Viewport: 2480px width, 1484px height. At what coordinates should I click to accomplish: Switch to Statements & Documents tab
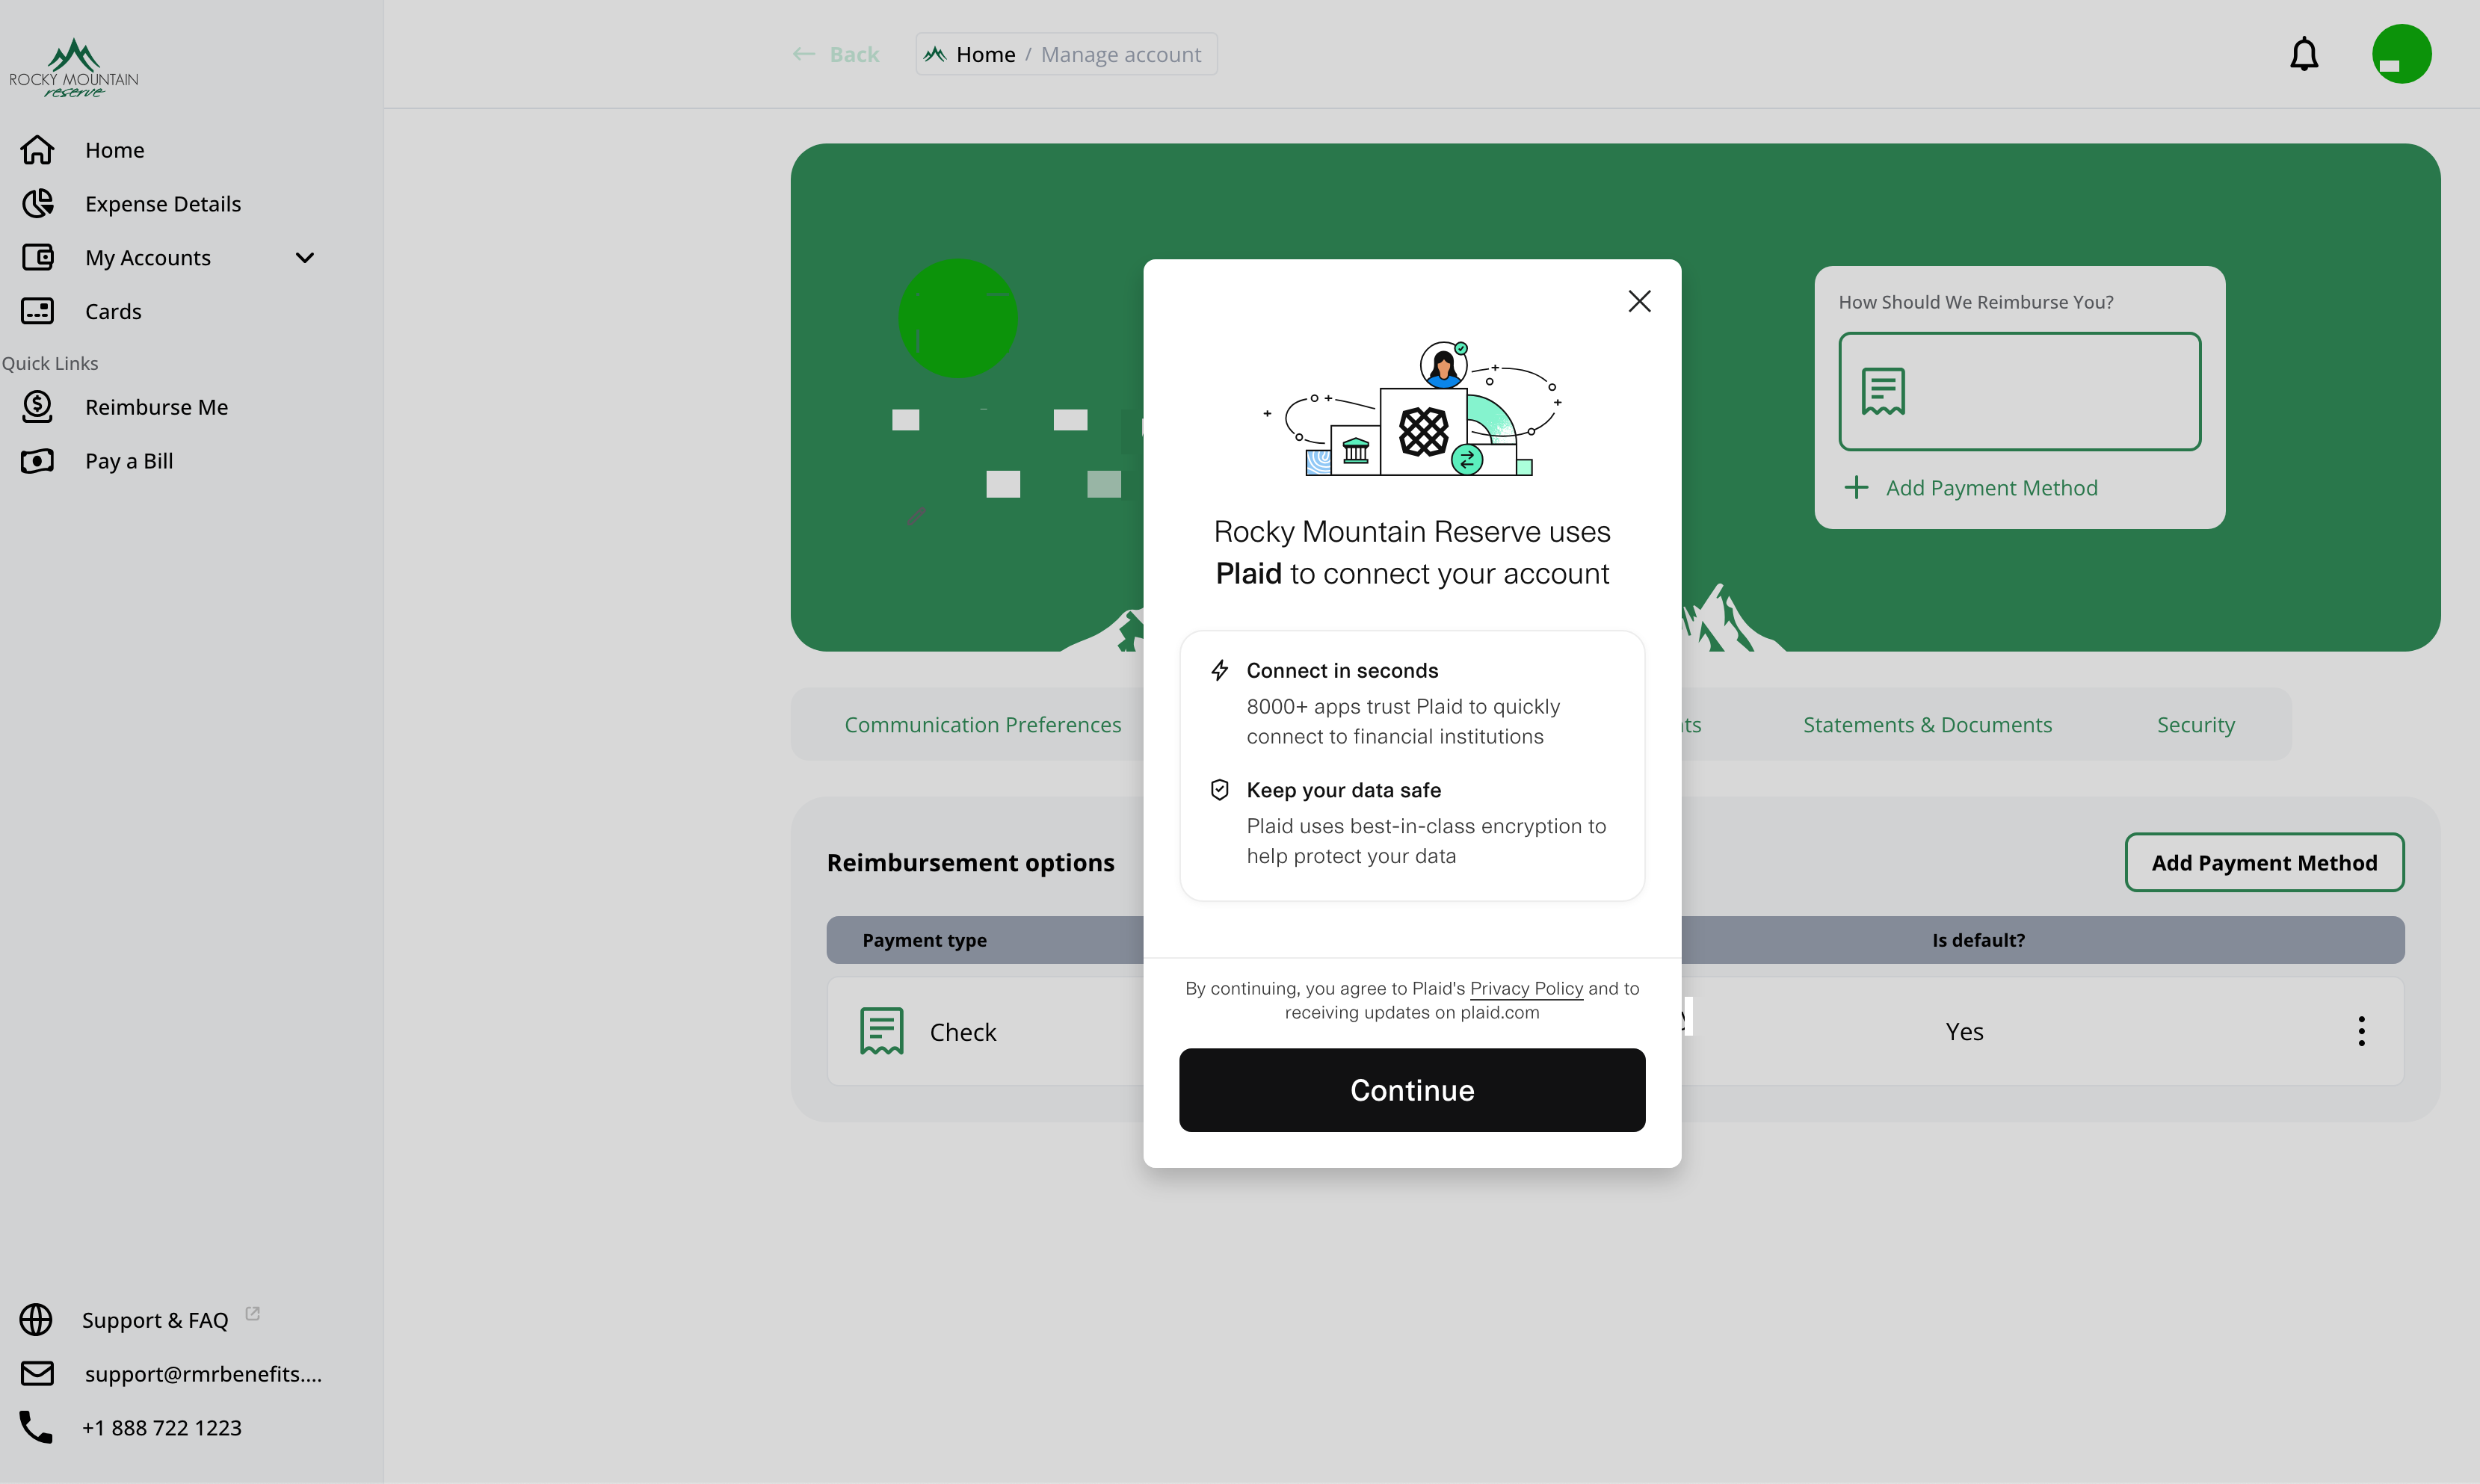[1927, 724]
